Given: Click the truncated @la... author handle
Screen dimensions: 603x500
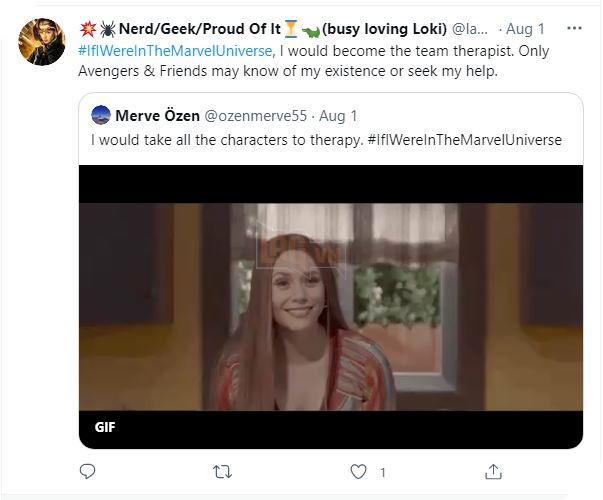Looking at the screenshot, I should coord(475,28).
